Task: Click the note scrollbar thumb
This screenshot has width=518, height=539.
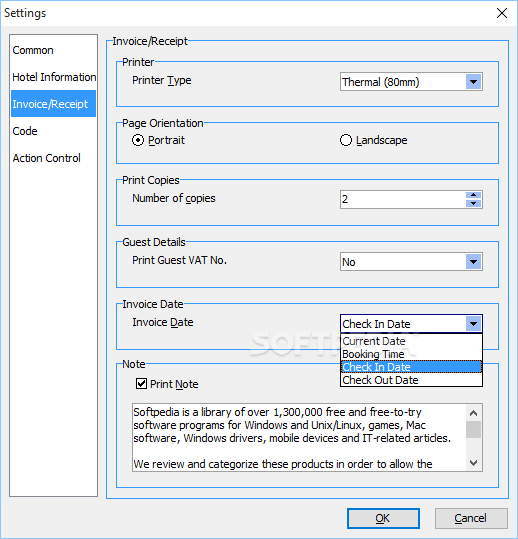Action: [x=473, y=430]
